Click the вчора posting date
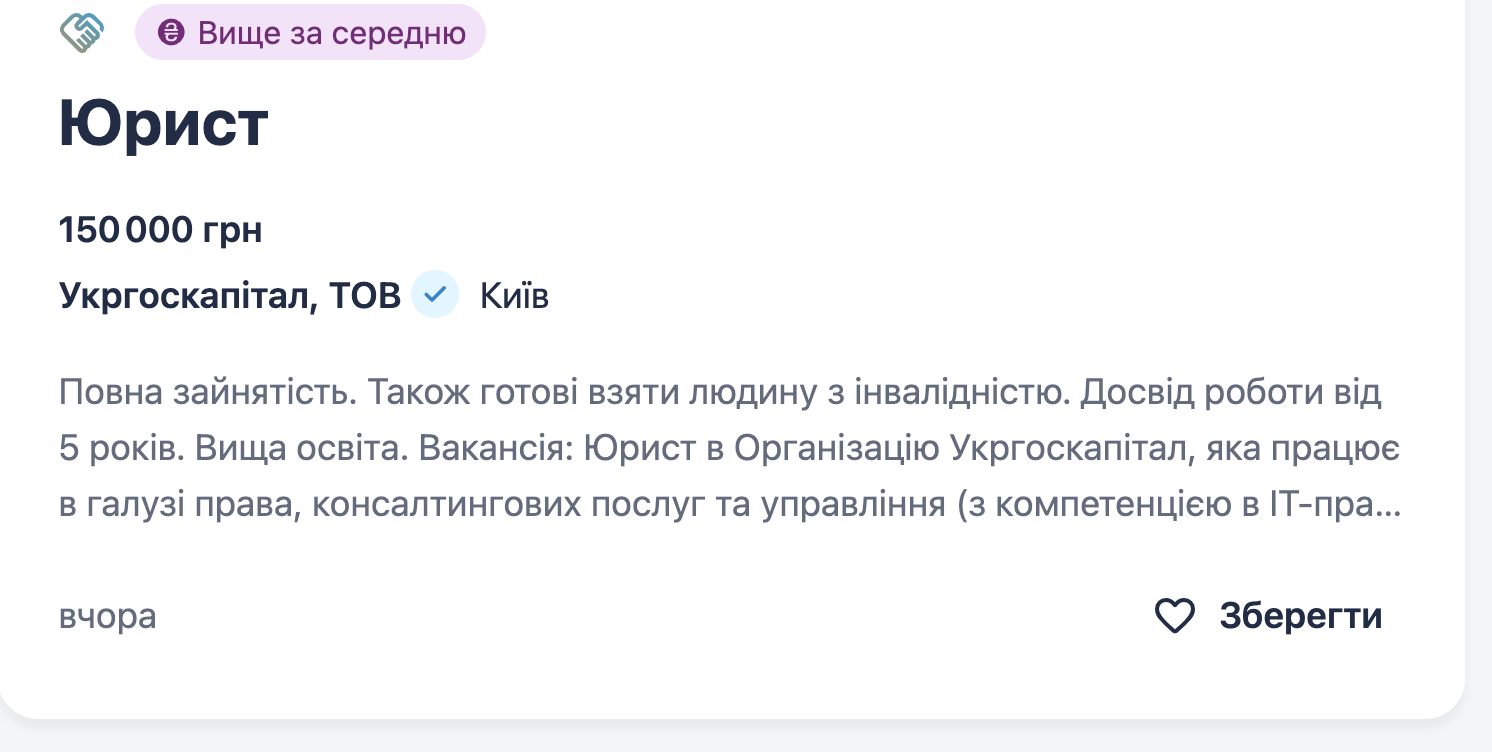 (107, 616)
